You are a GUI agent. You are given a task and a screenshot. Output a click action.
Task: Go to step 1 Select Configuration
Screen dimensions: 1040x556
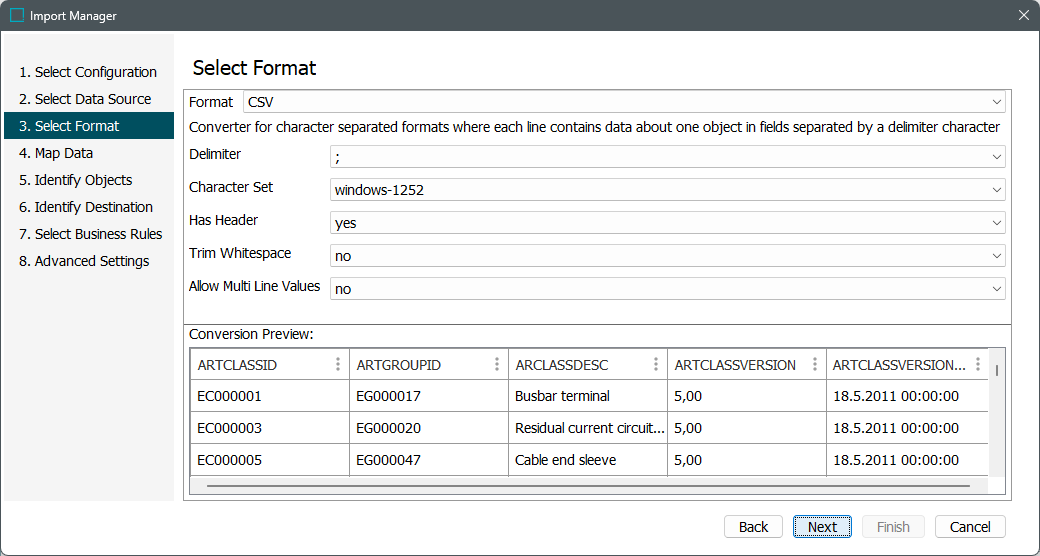[x=88, y=72]
